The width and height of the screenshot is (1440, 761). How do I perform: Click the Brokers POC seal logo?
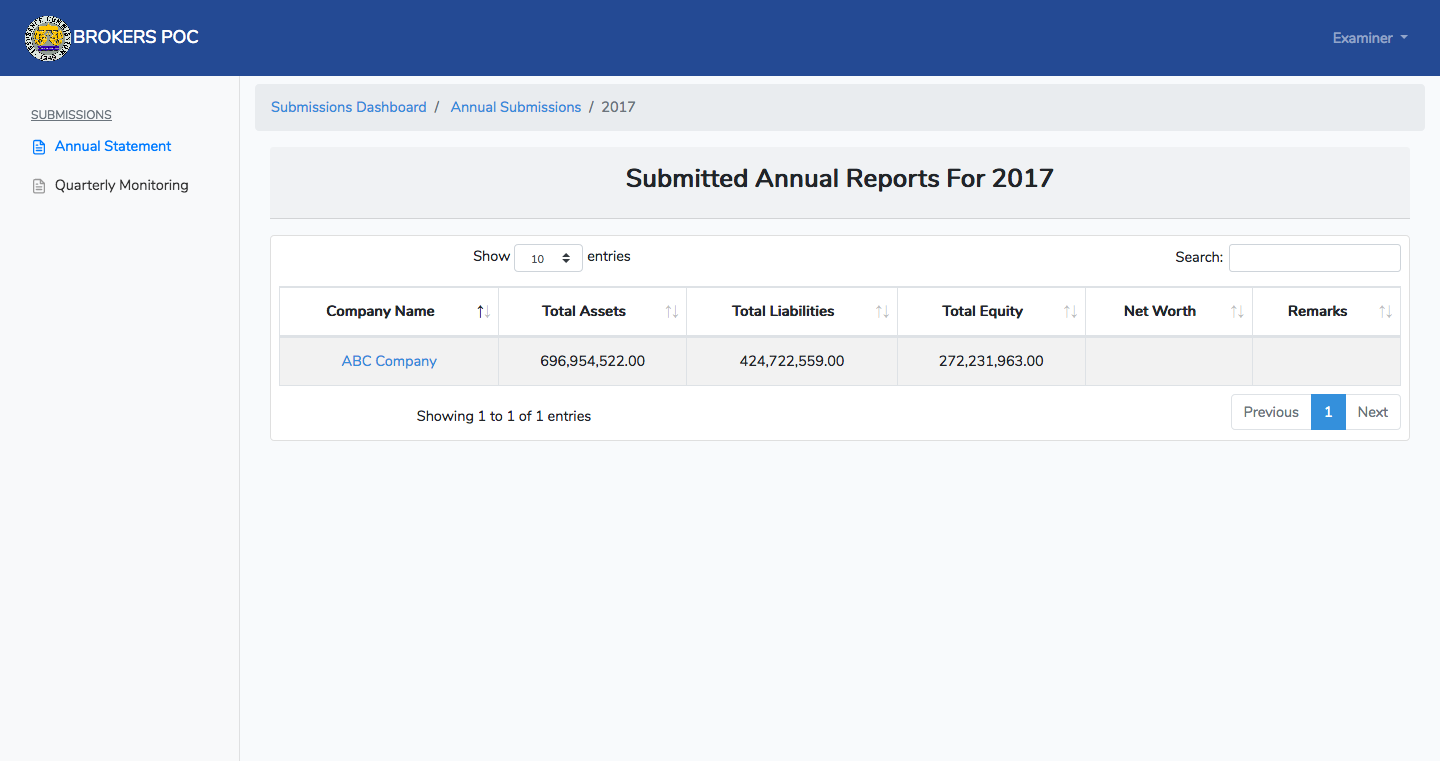[x=48, y=38]
